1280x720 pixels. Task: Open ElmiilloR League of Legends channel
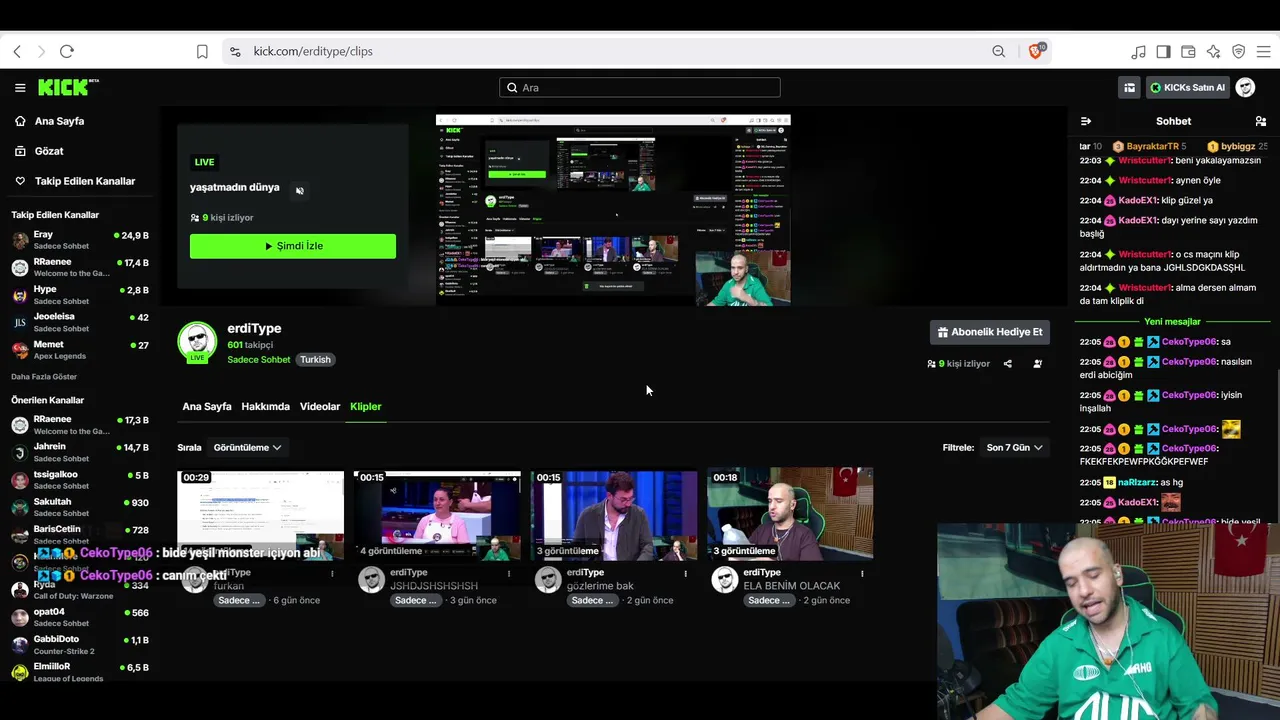pos(80,672)
